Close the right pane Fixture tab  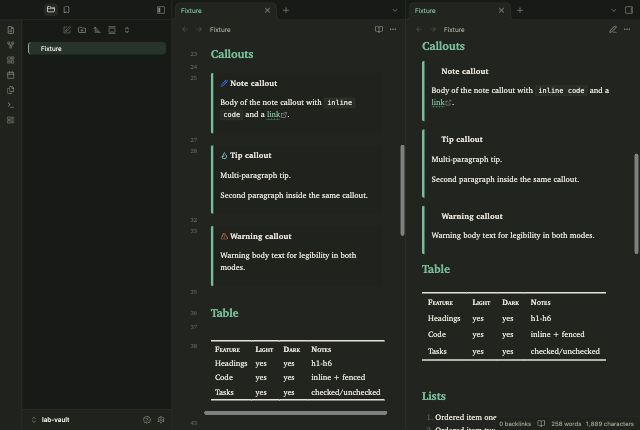501,11
